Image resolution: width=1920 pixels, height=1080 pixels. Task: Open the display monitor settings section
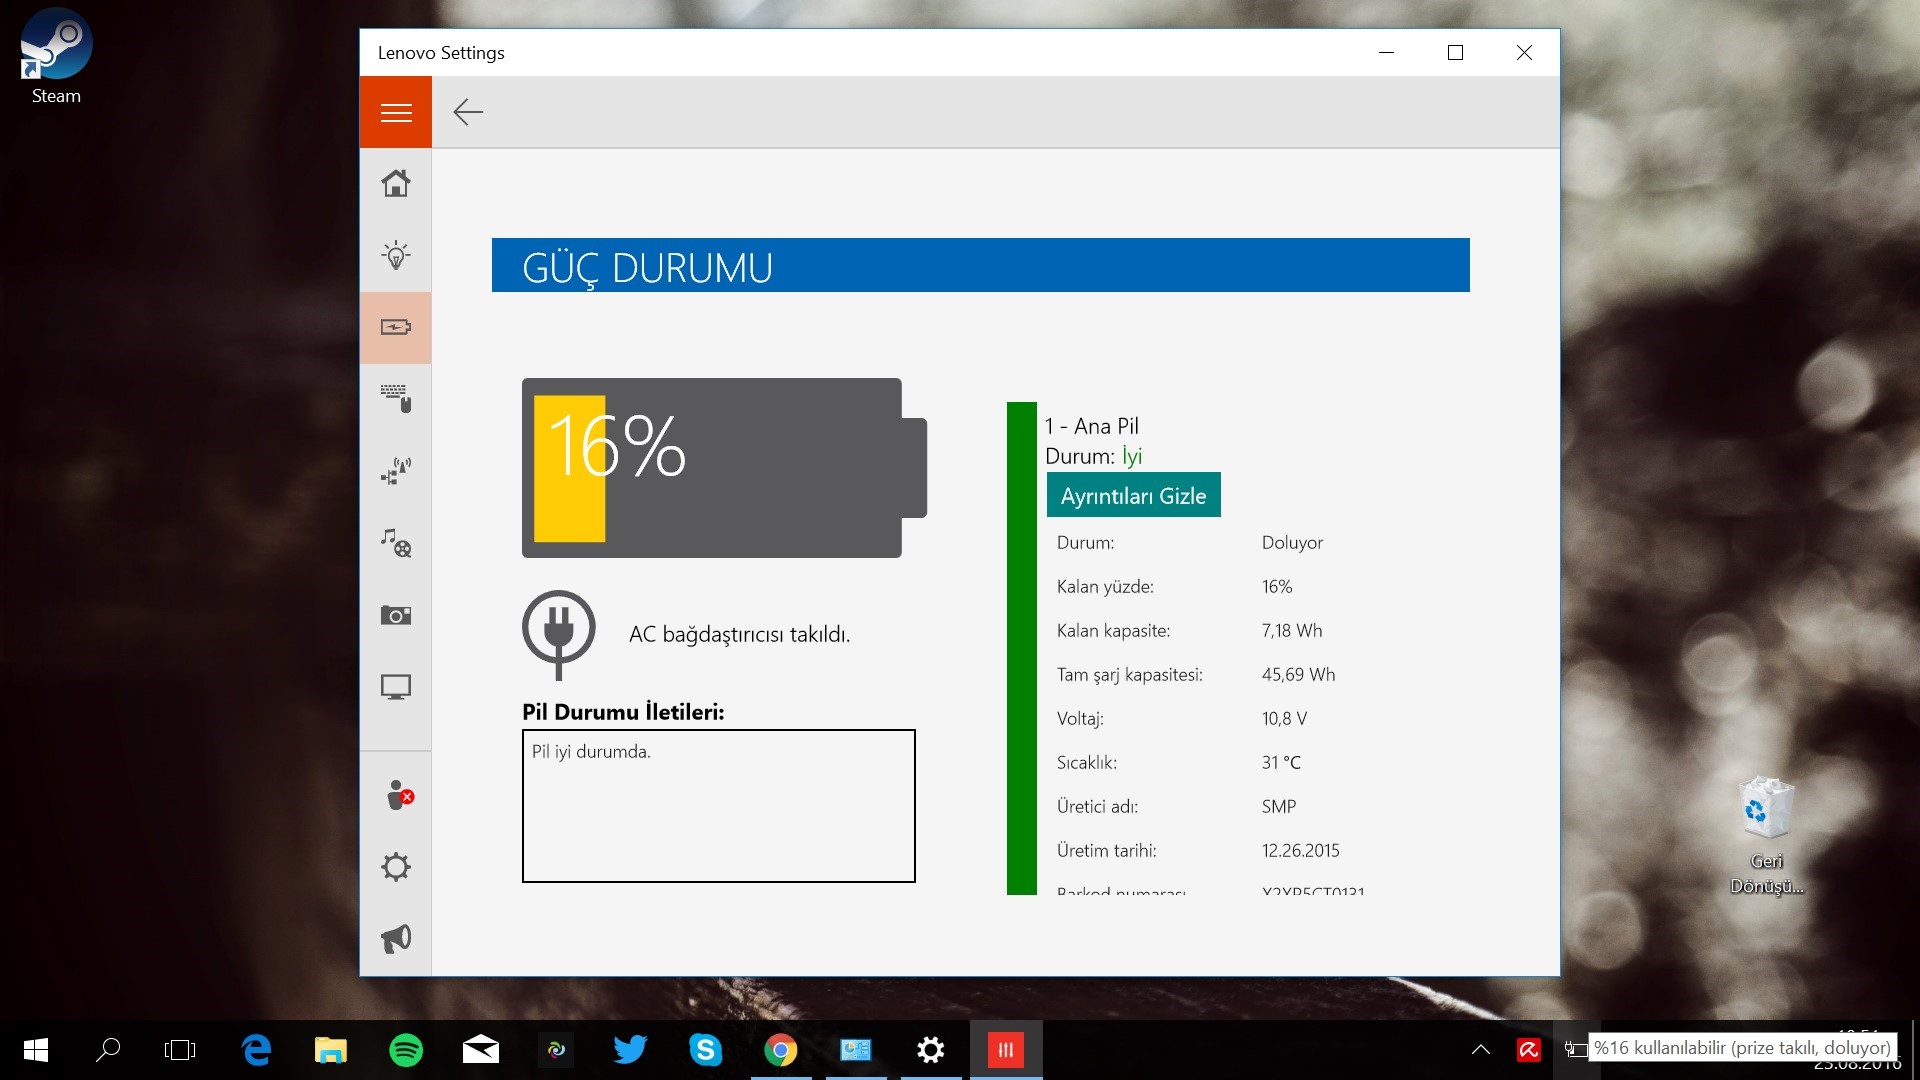(396, 687)
